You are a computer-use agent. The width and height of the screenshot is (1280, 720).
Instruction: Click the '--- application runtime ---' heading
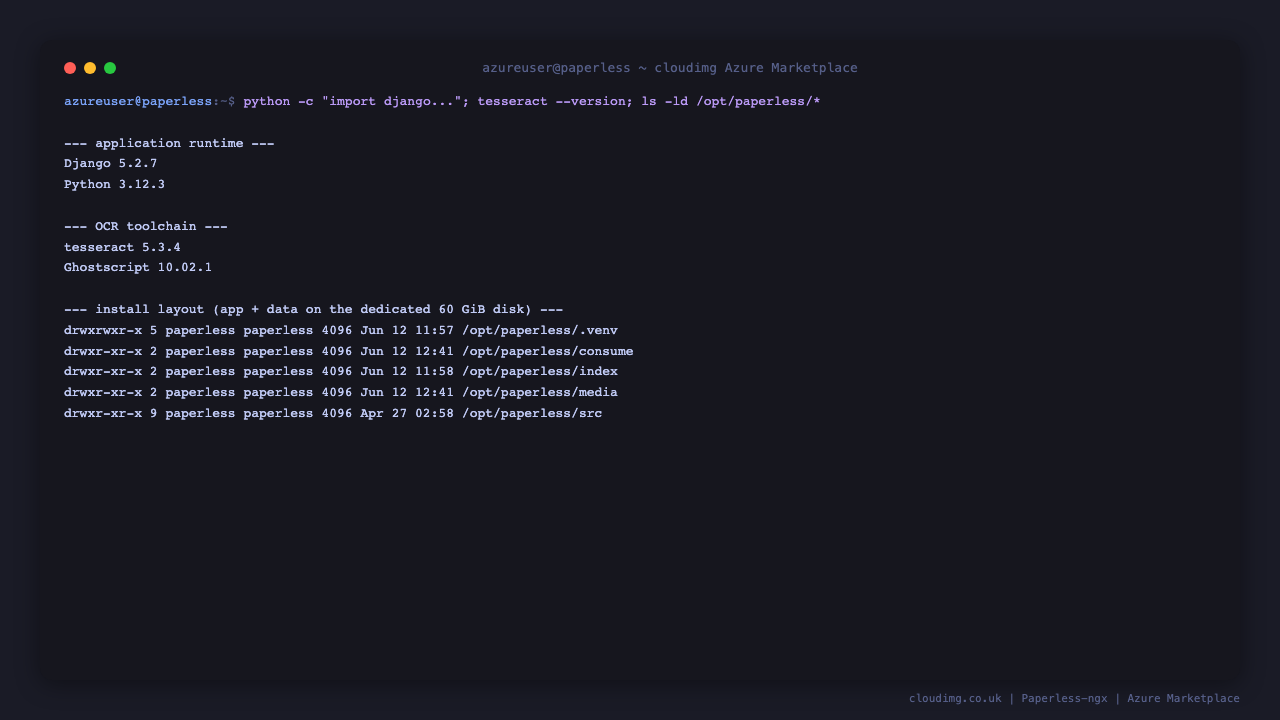pos(169,143)
